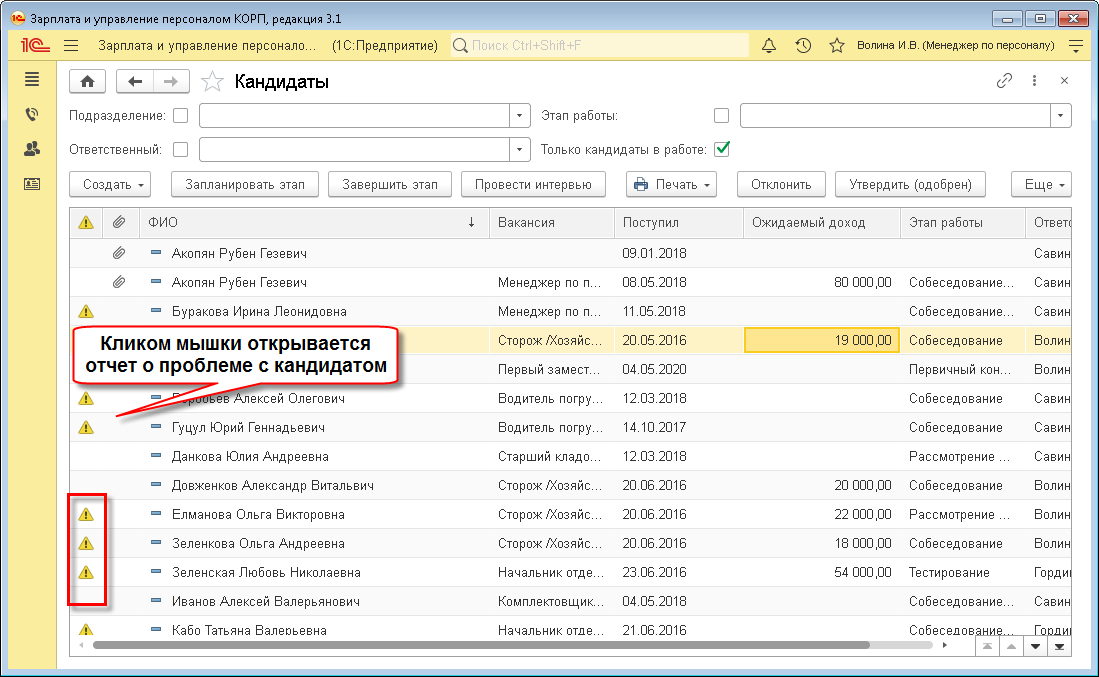Image resolution: width=1099 pixels, height=677 pixels.
Task: Expand the Этап работы dropdown list
Action: pyautogui.click(x=1060, y=116)
